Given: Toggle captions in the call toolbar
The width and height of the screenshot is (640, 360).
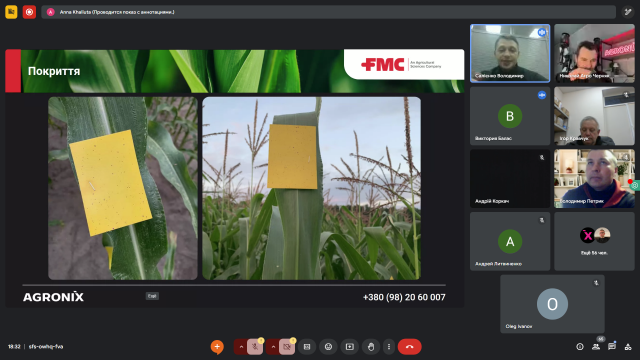Looking at the screenshot, I should click(x=307, y=347).
